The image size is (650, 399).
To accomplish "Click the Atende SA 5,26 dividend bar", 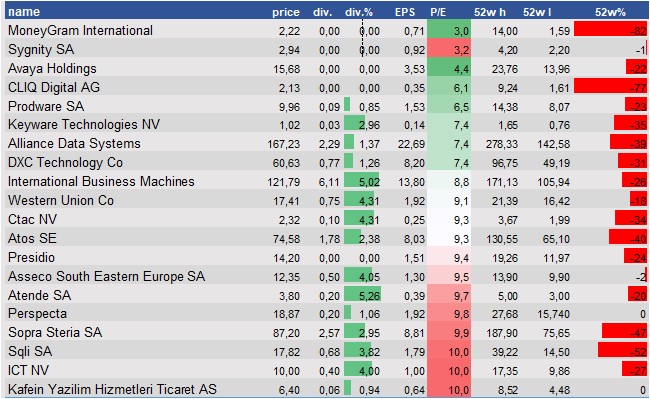I will coord(362,295).
